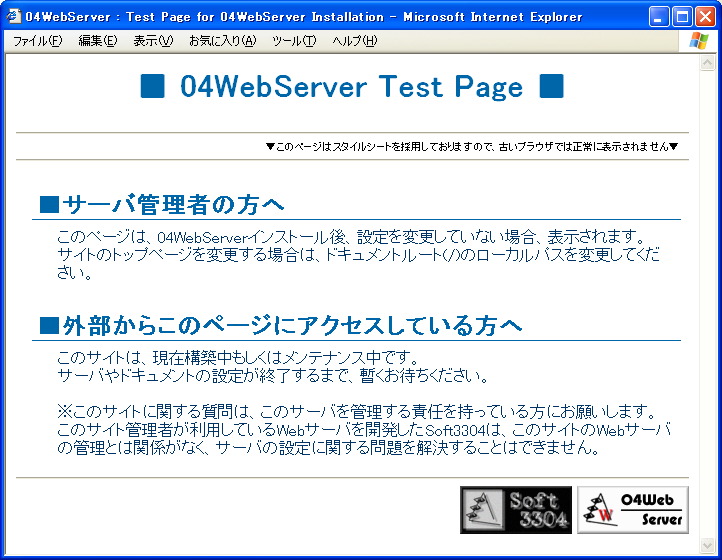
Task: Open the 表示(V) menu
Action: point(153,41)
